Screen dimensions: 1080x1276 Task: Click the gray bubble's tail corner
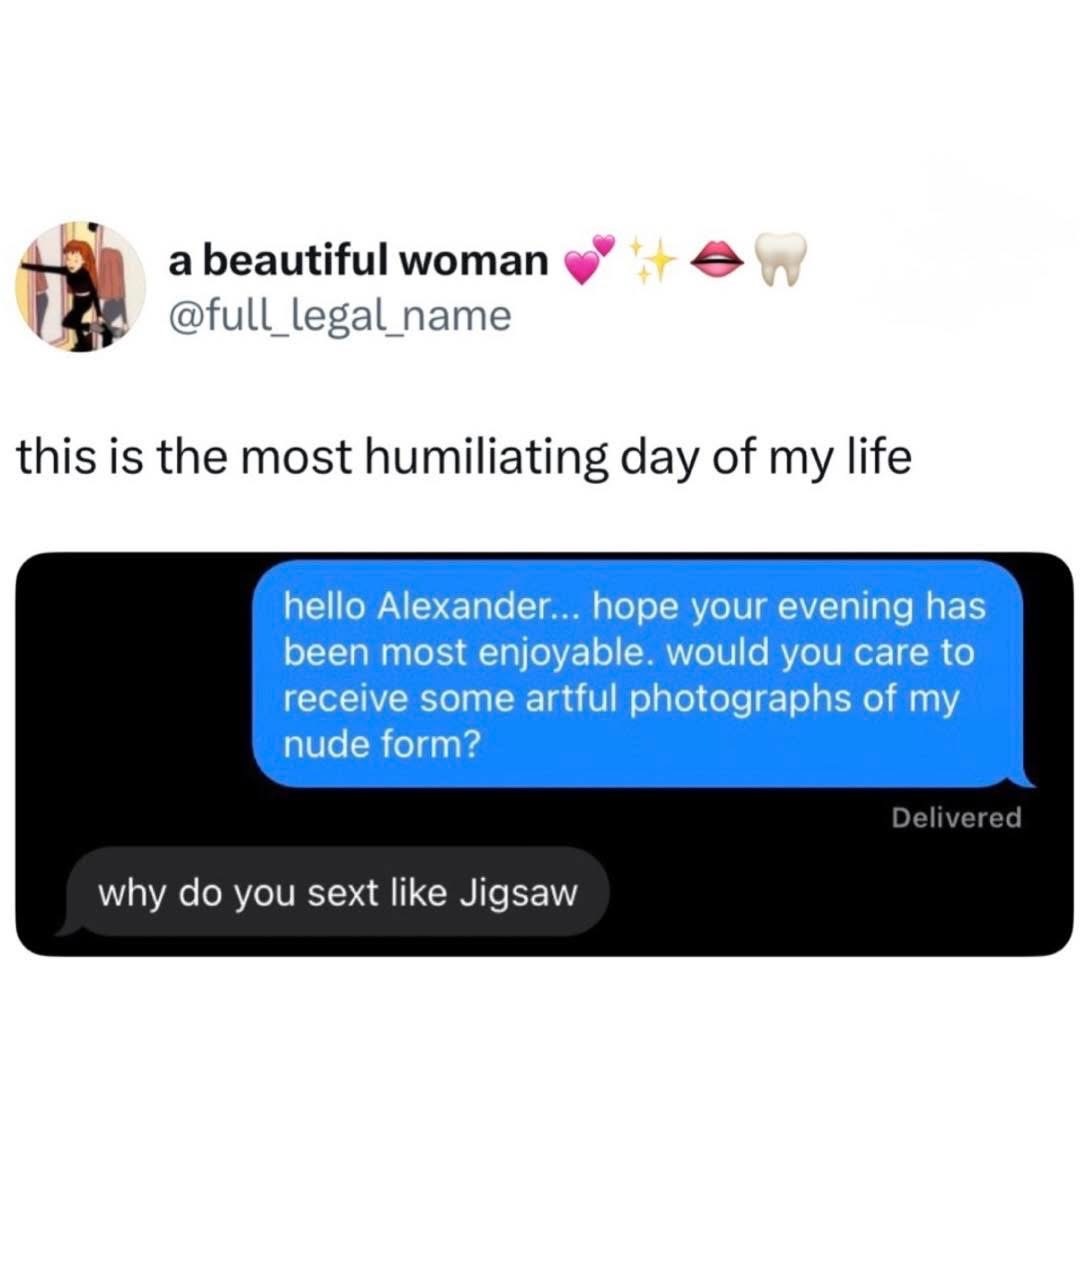point(70,927)
